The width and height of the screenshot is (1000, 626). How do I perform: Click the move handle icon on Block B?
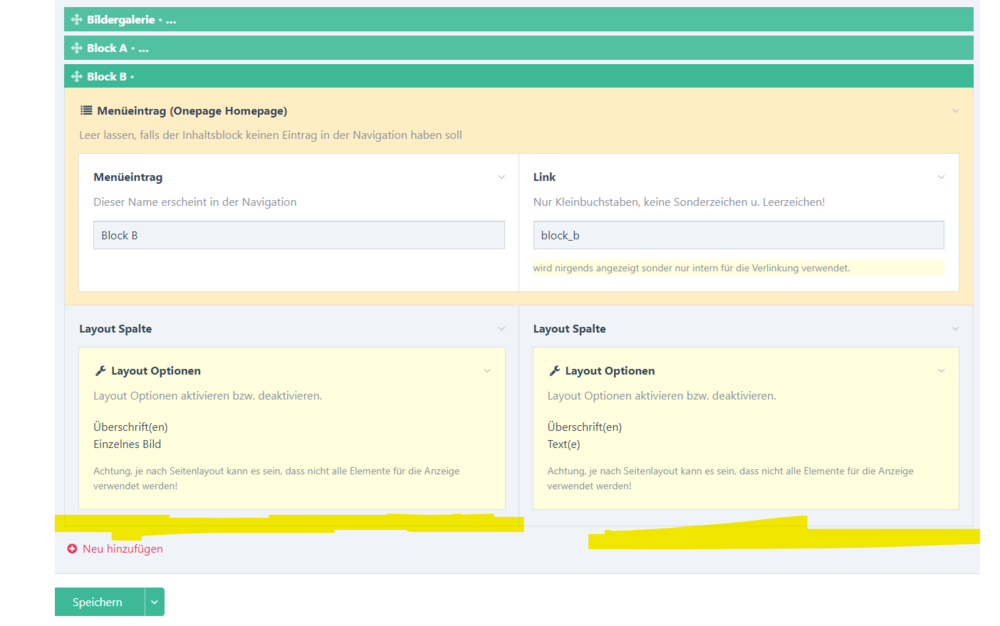[77, 76]
